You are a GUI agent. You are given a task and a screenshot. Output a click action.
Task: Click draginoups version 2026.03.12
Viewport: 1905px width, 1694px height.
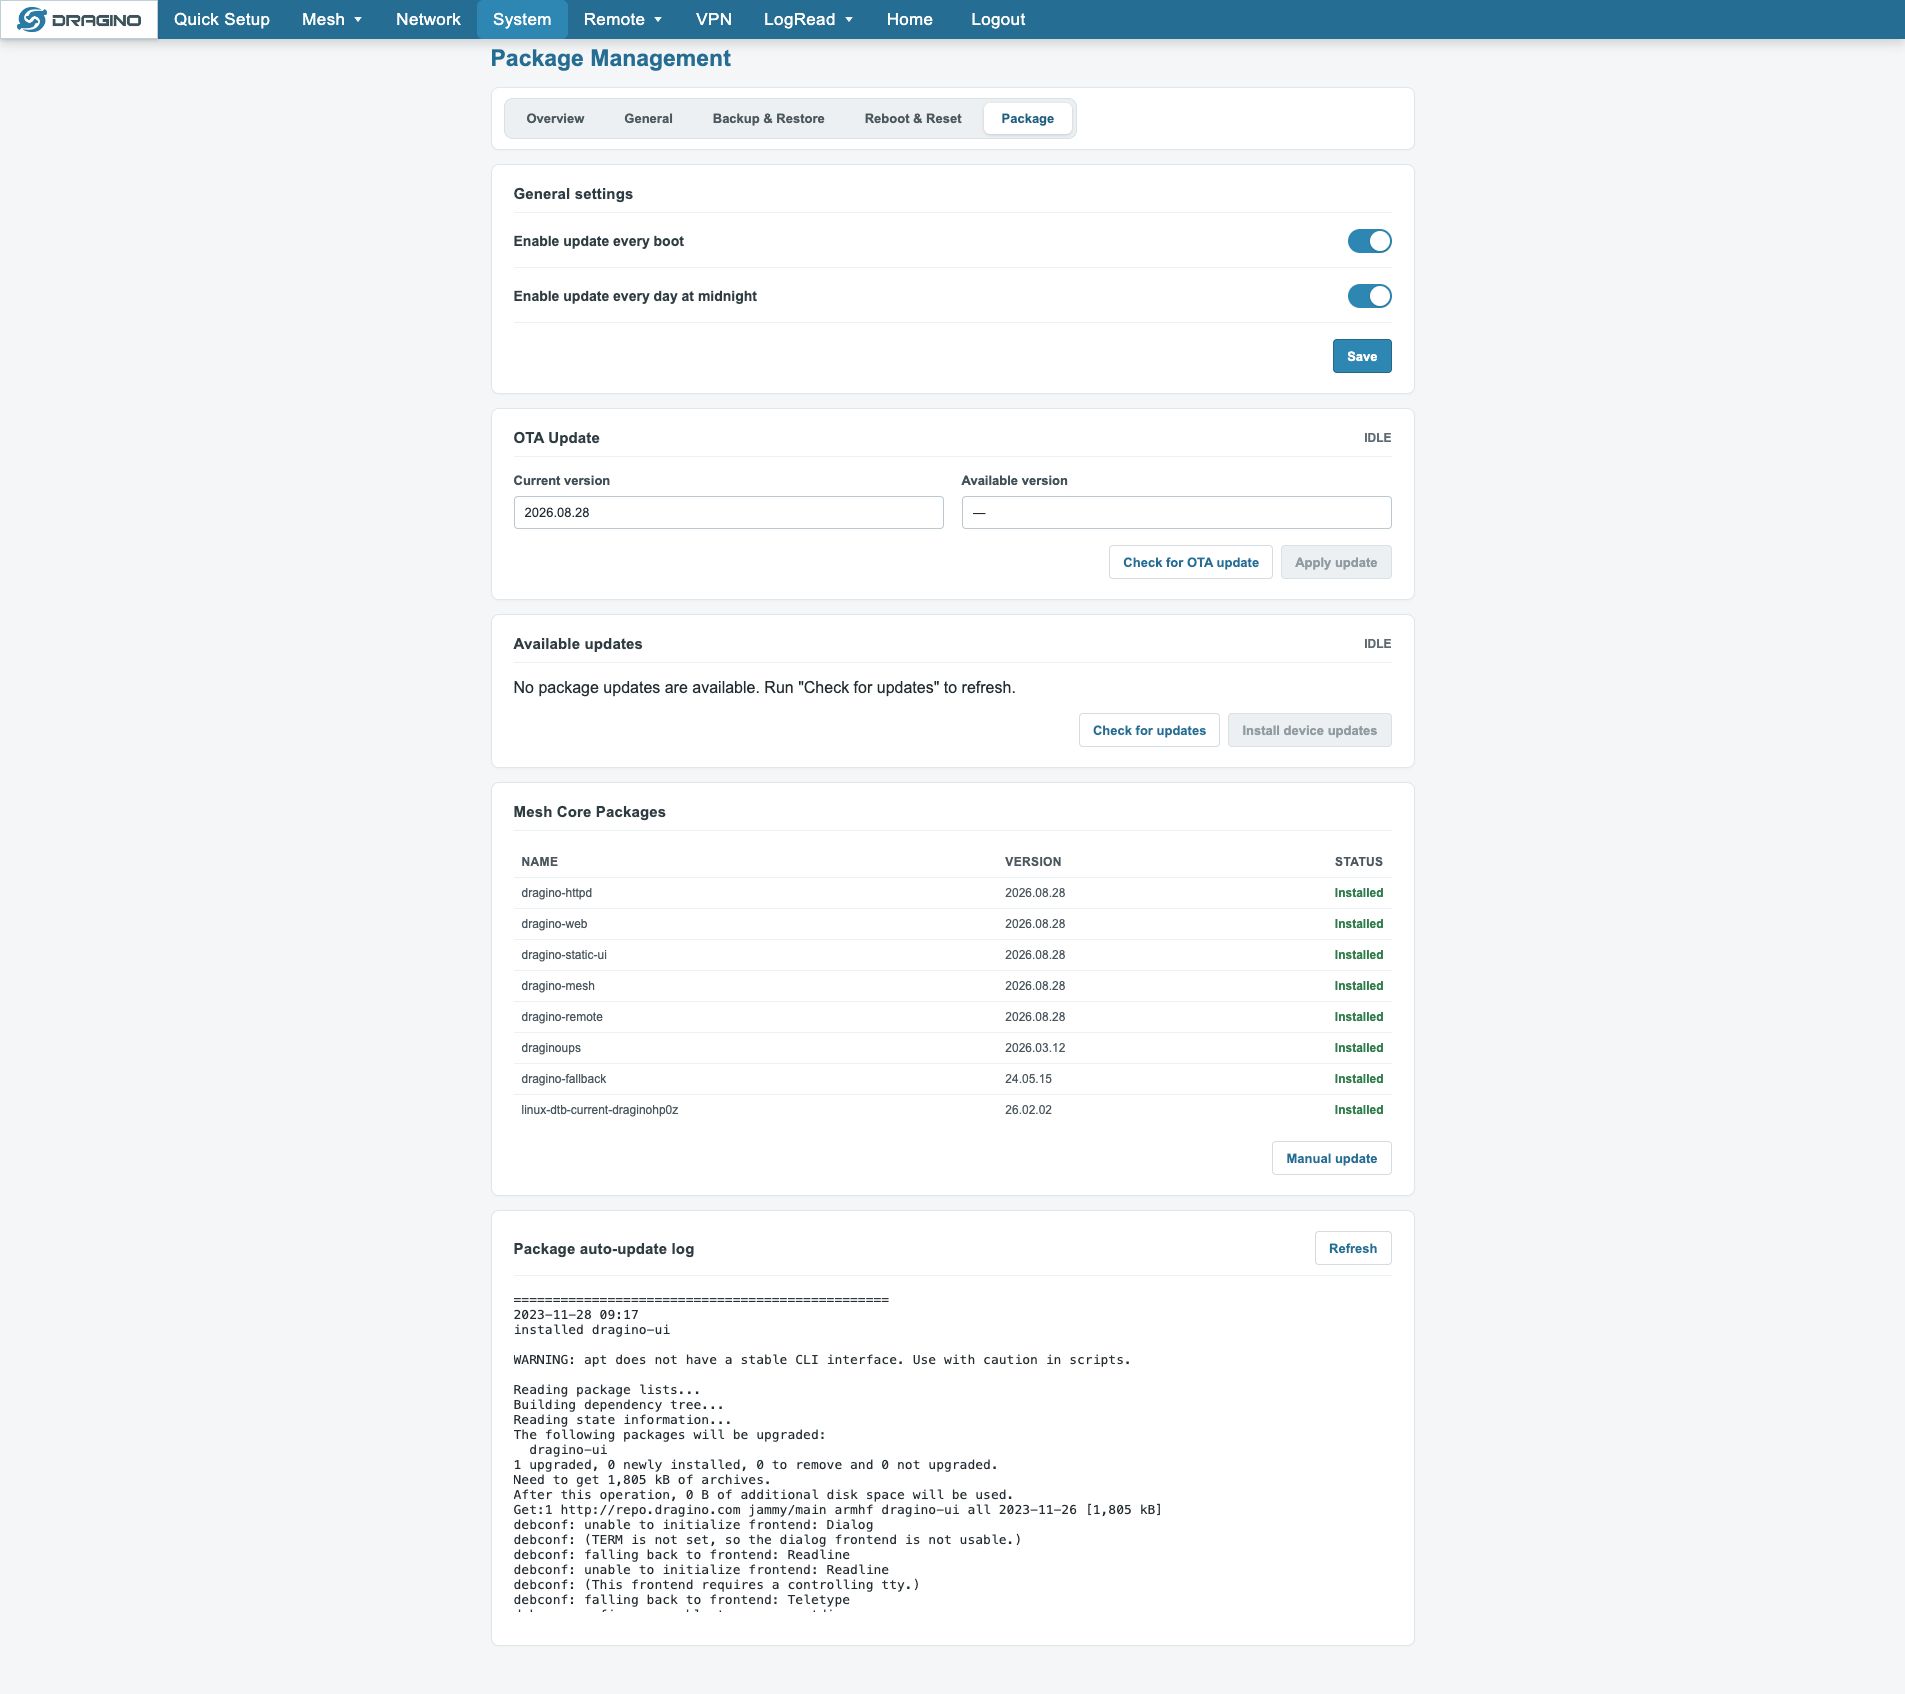1035,1048
